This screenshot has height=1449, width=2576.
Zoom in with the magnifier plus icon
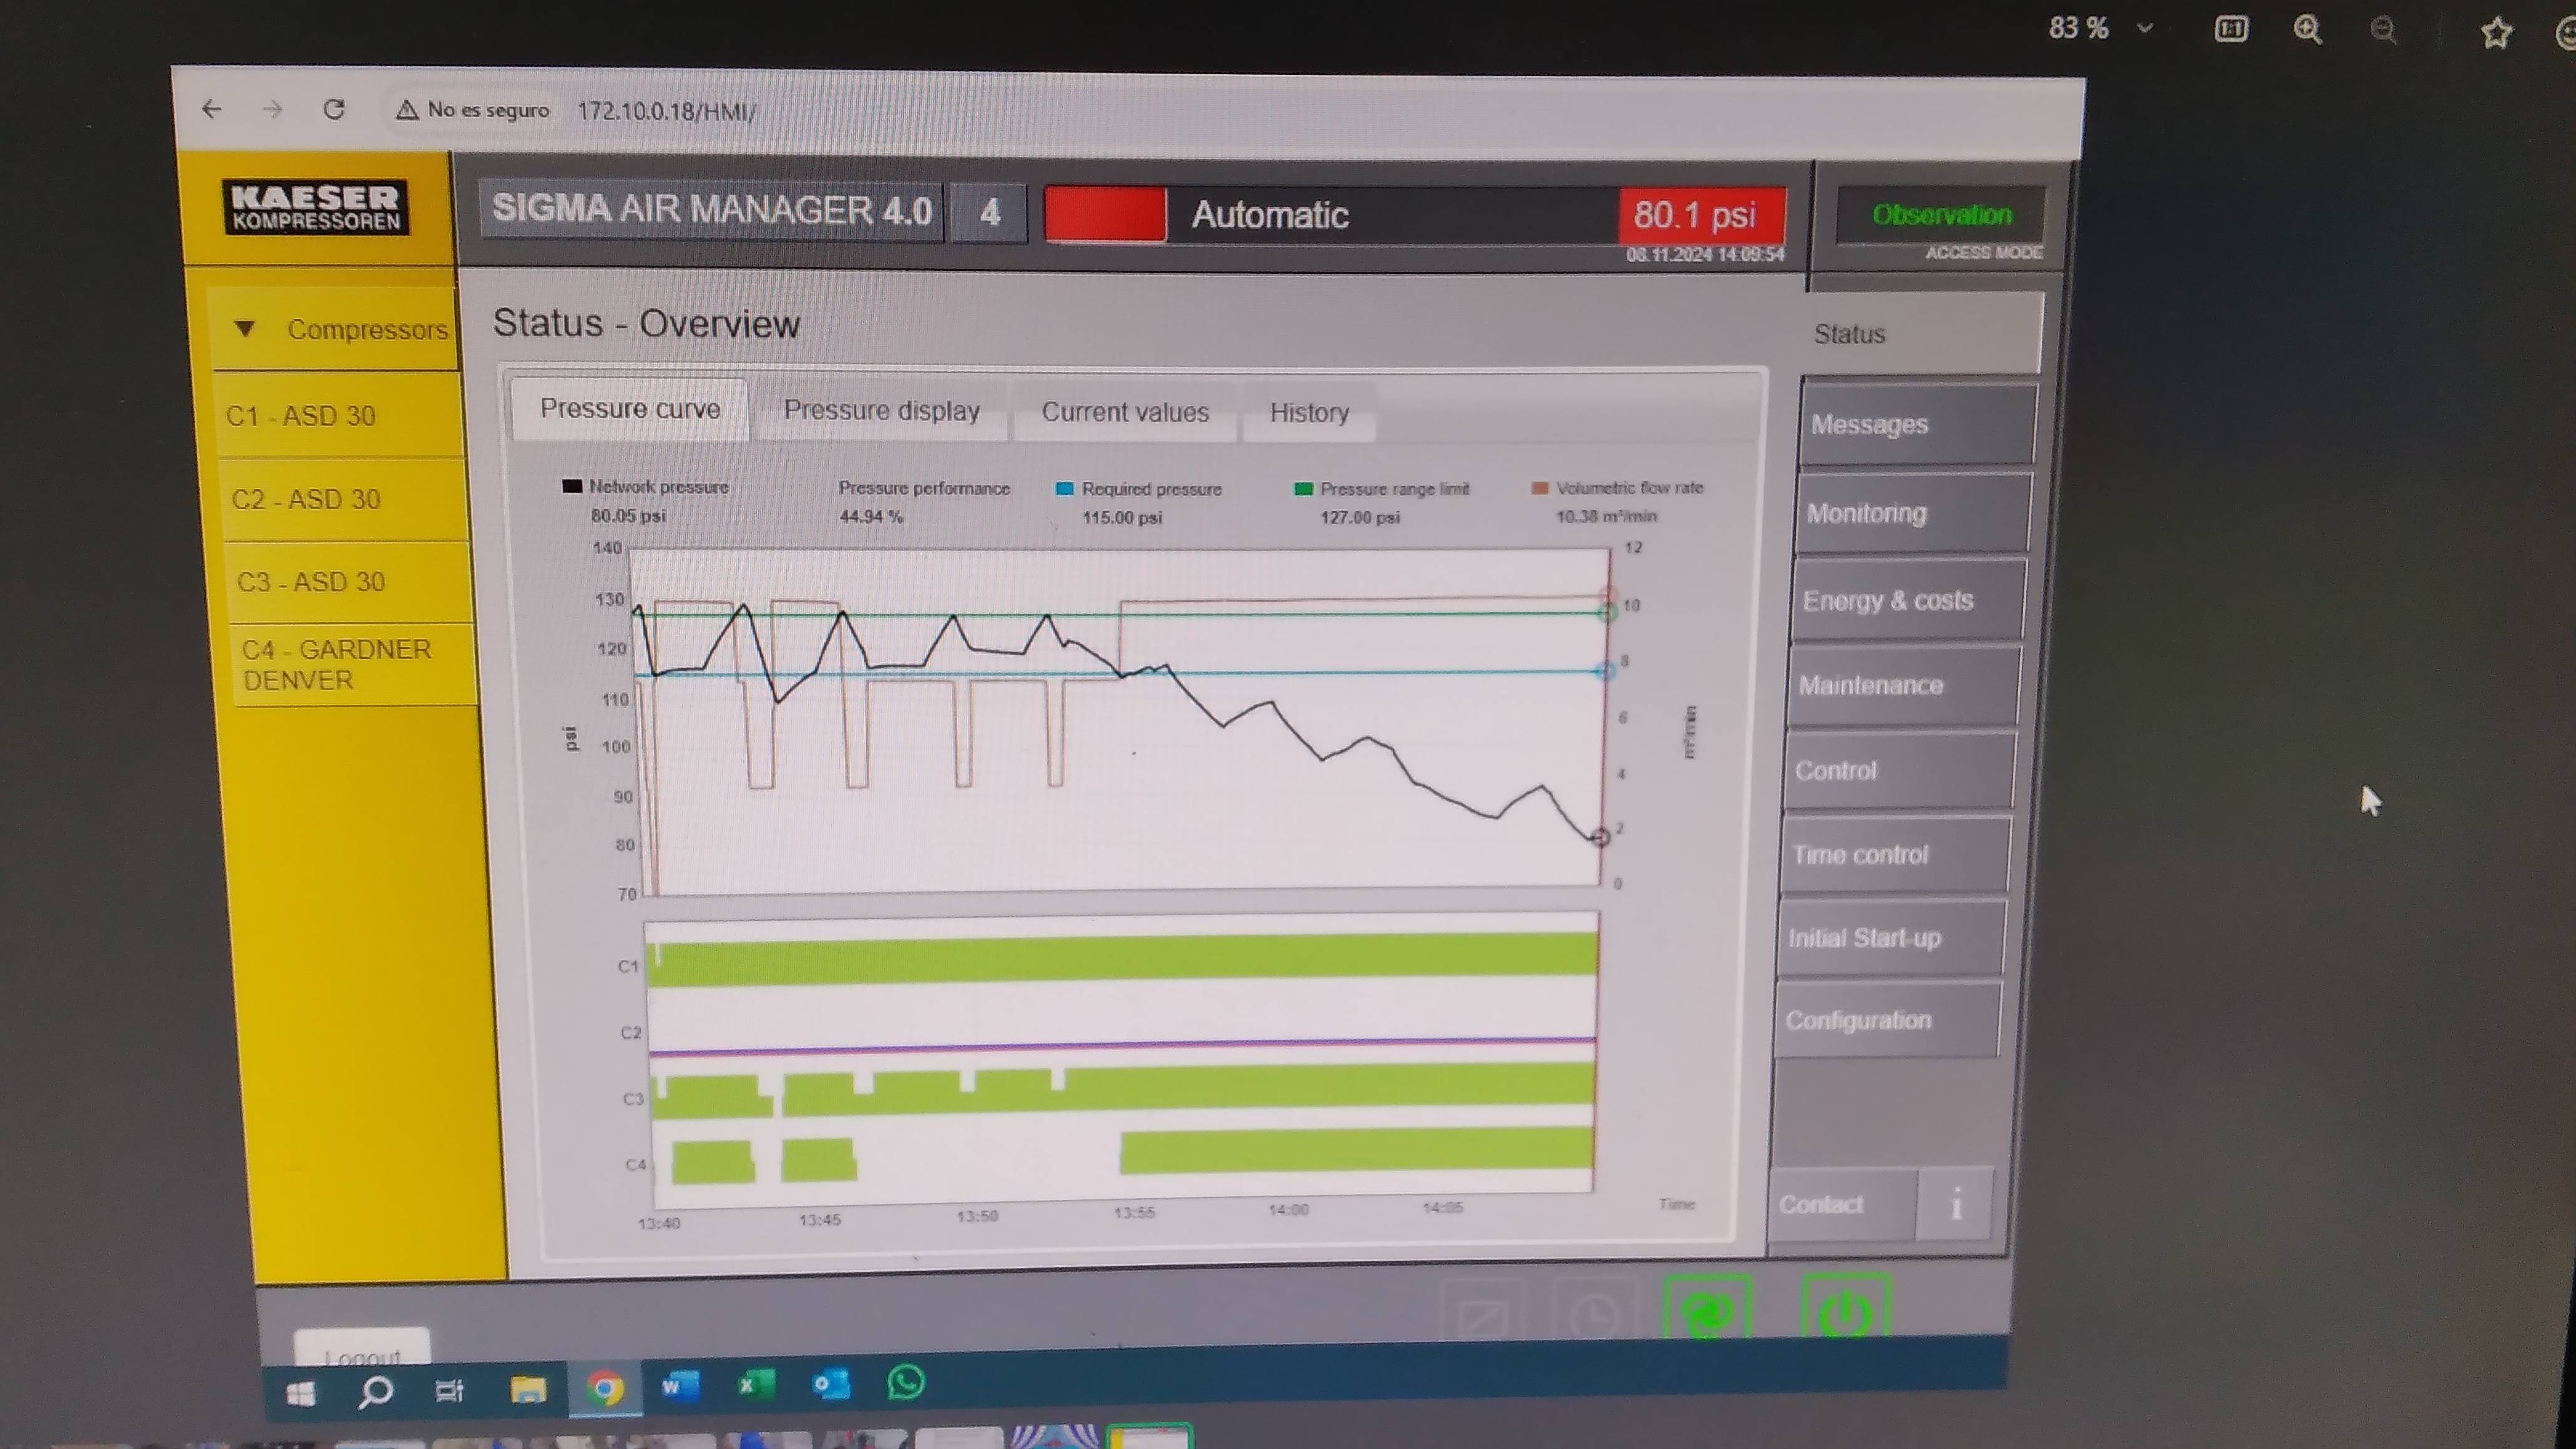pyautogui.click(x=2308, y=29)
